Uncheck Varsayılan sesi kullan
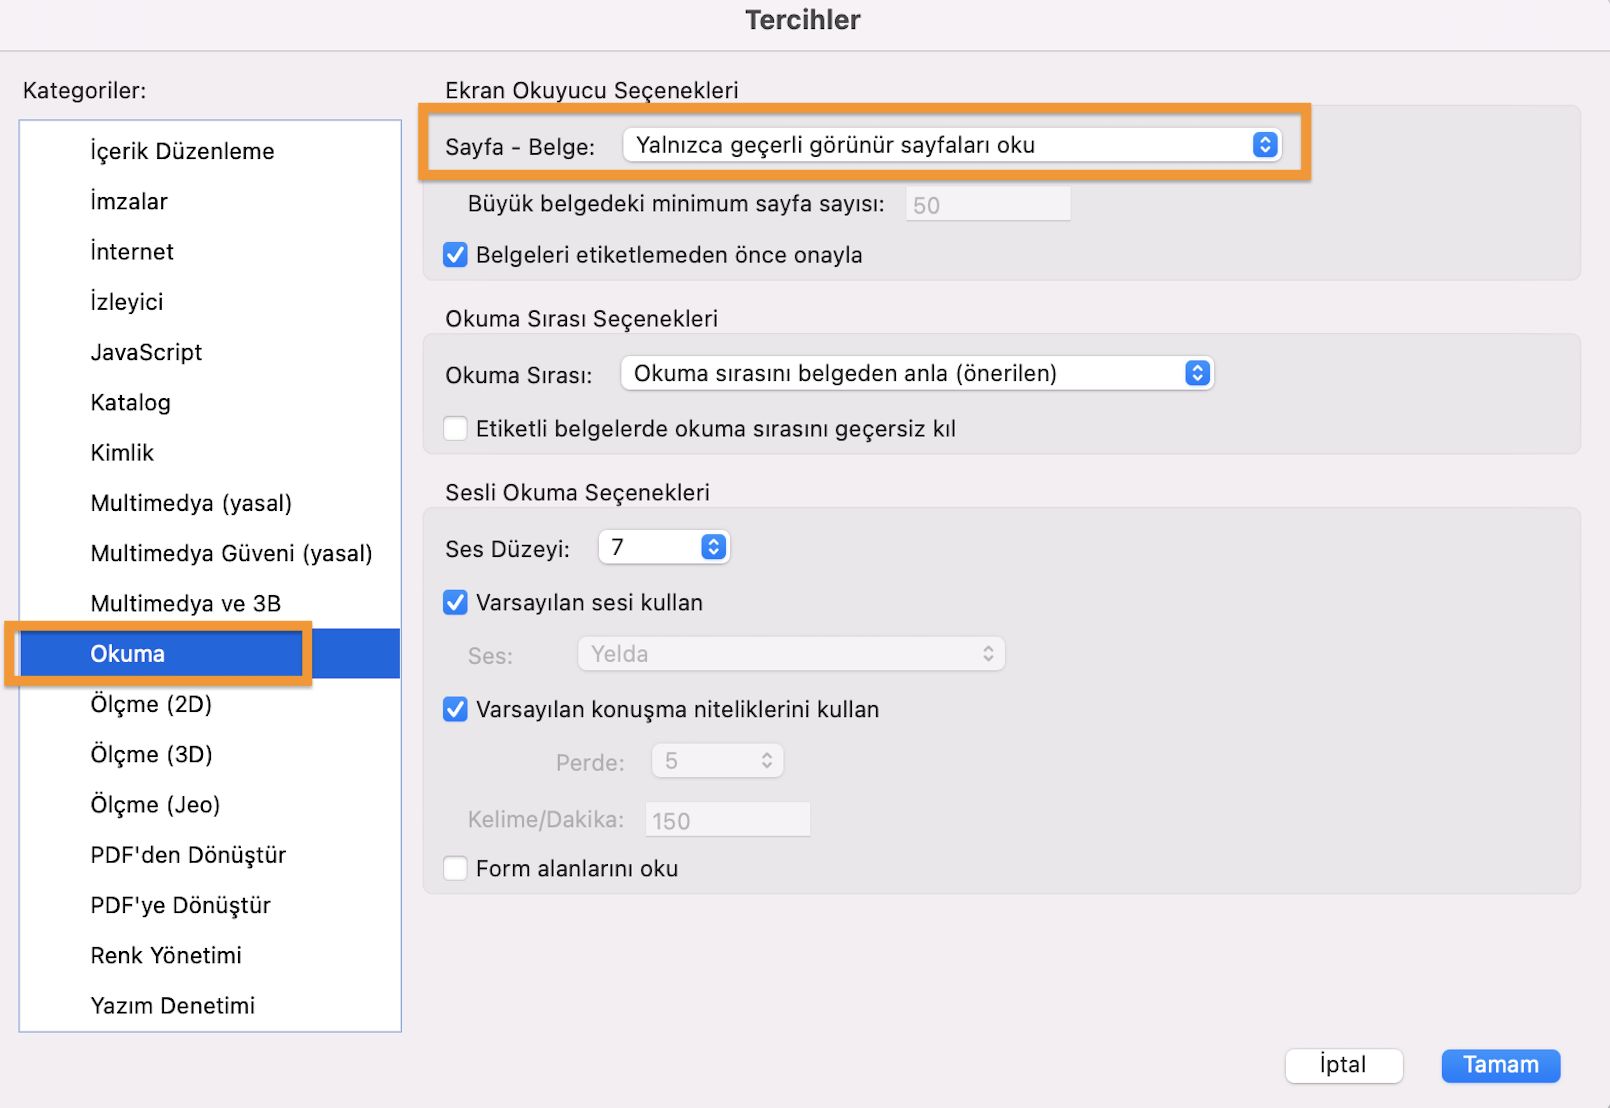This screenshot has width=1610, height=1108. (x=456, y=603)
